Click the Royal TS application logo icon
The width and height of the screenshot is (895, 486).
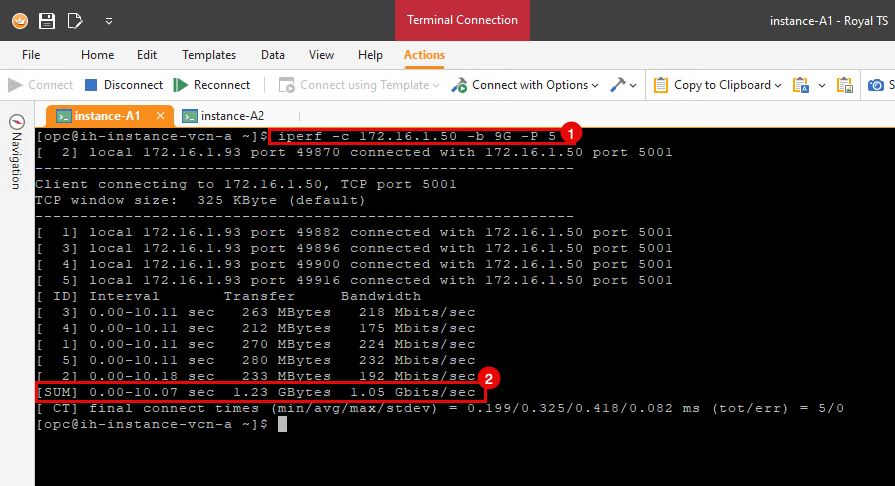tap(20, 20)
